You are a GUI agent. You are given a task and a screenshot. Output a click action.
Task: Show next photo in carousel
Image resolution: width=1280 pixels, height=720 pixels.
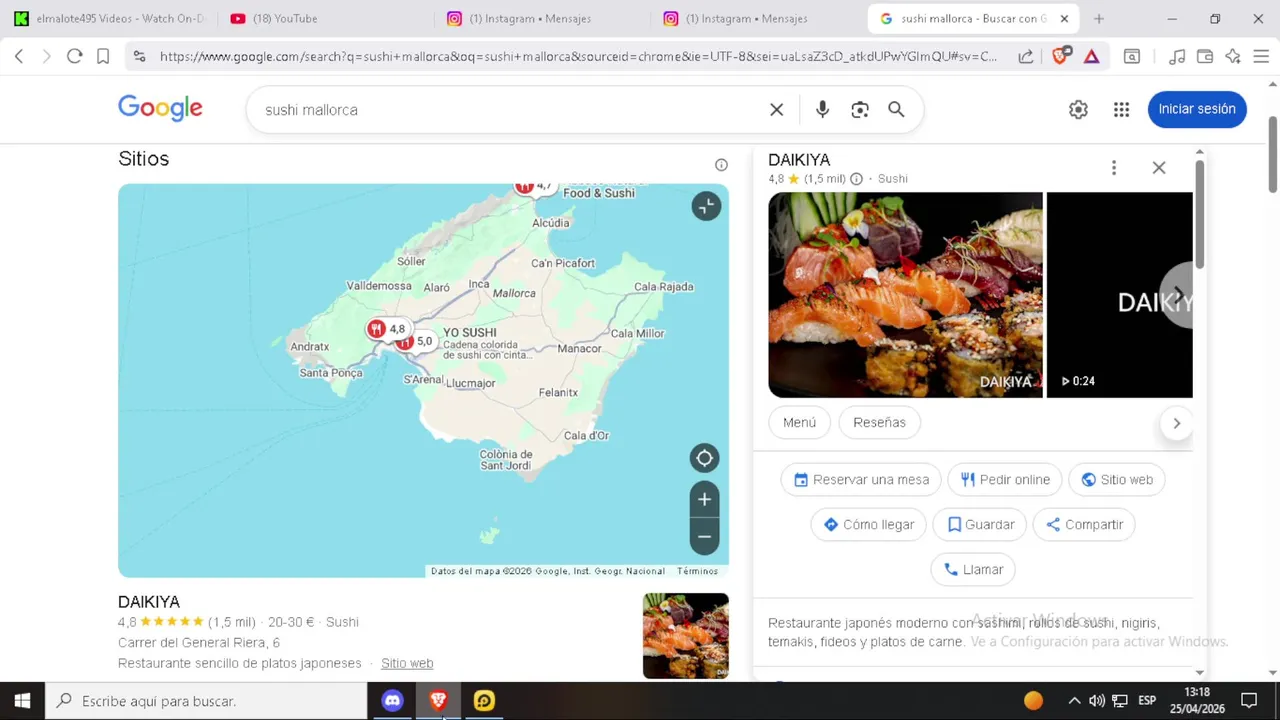[1177, 295]
